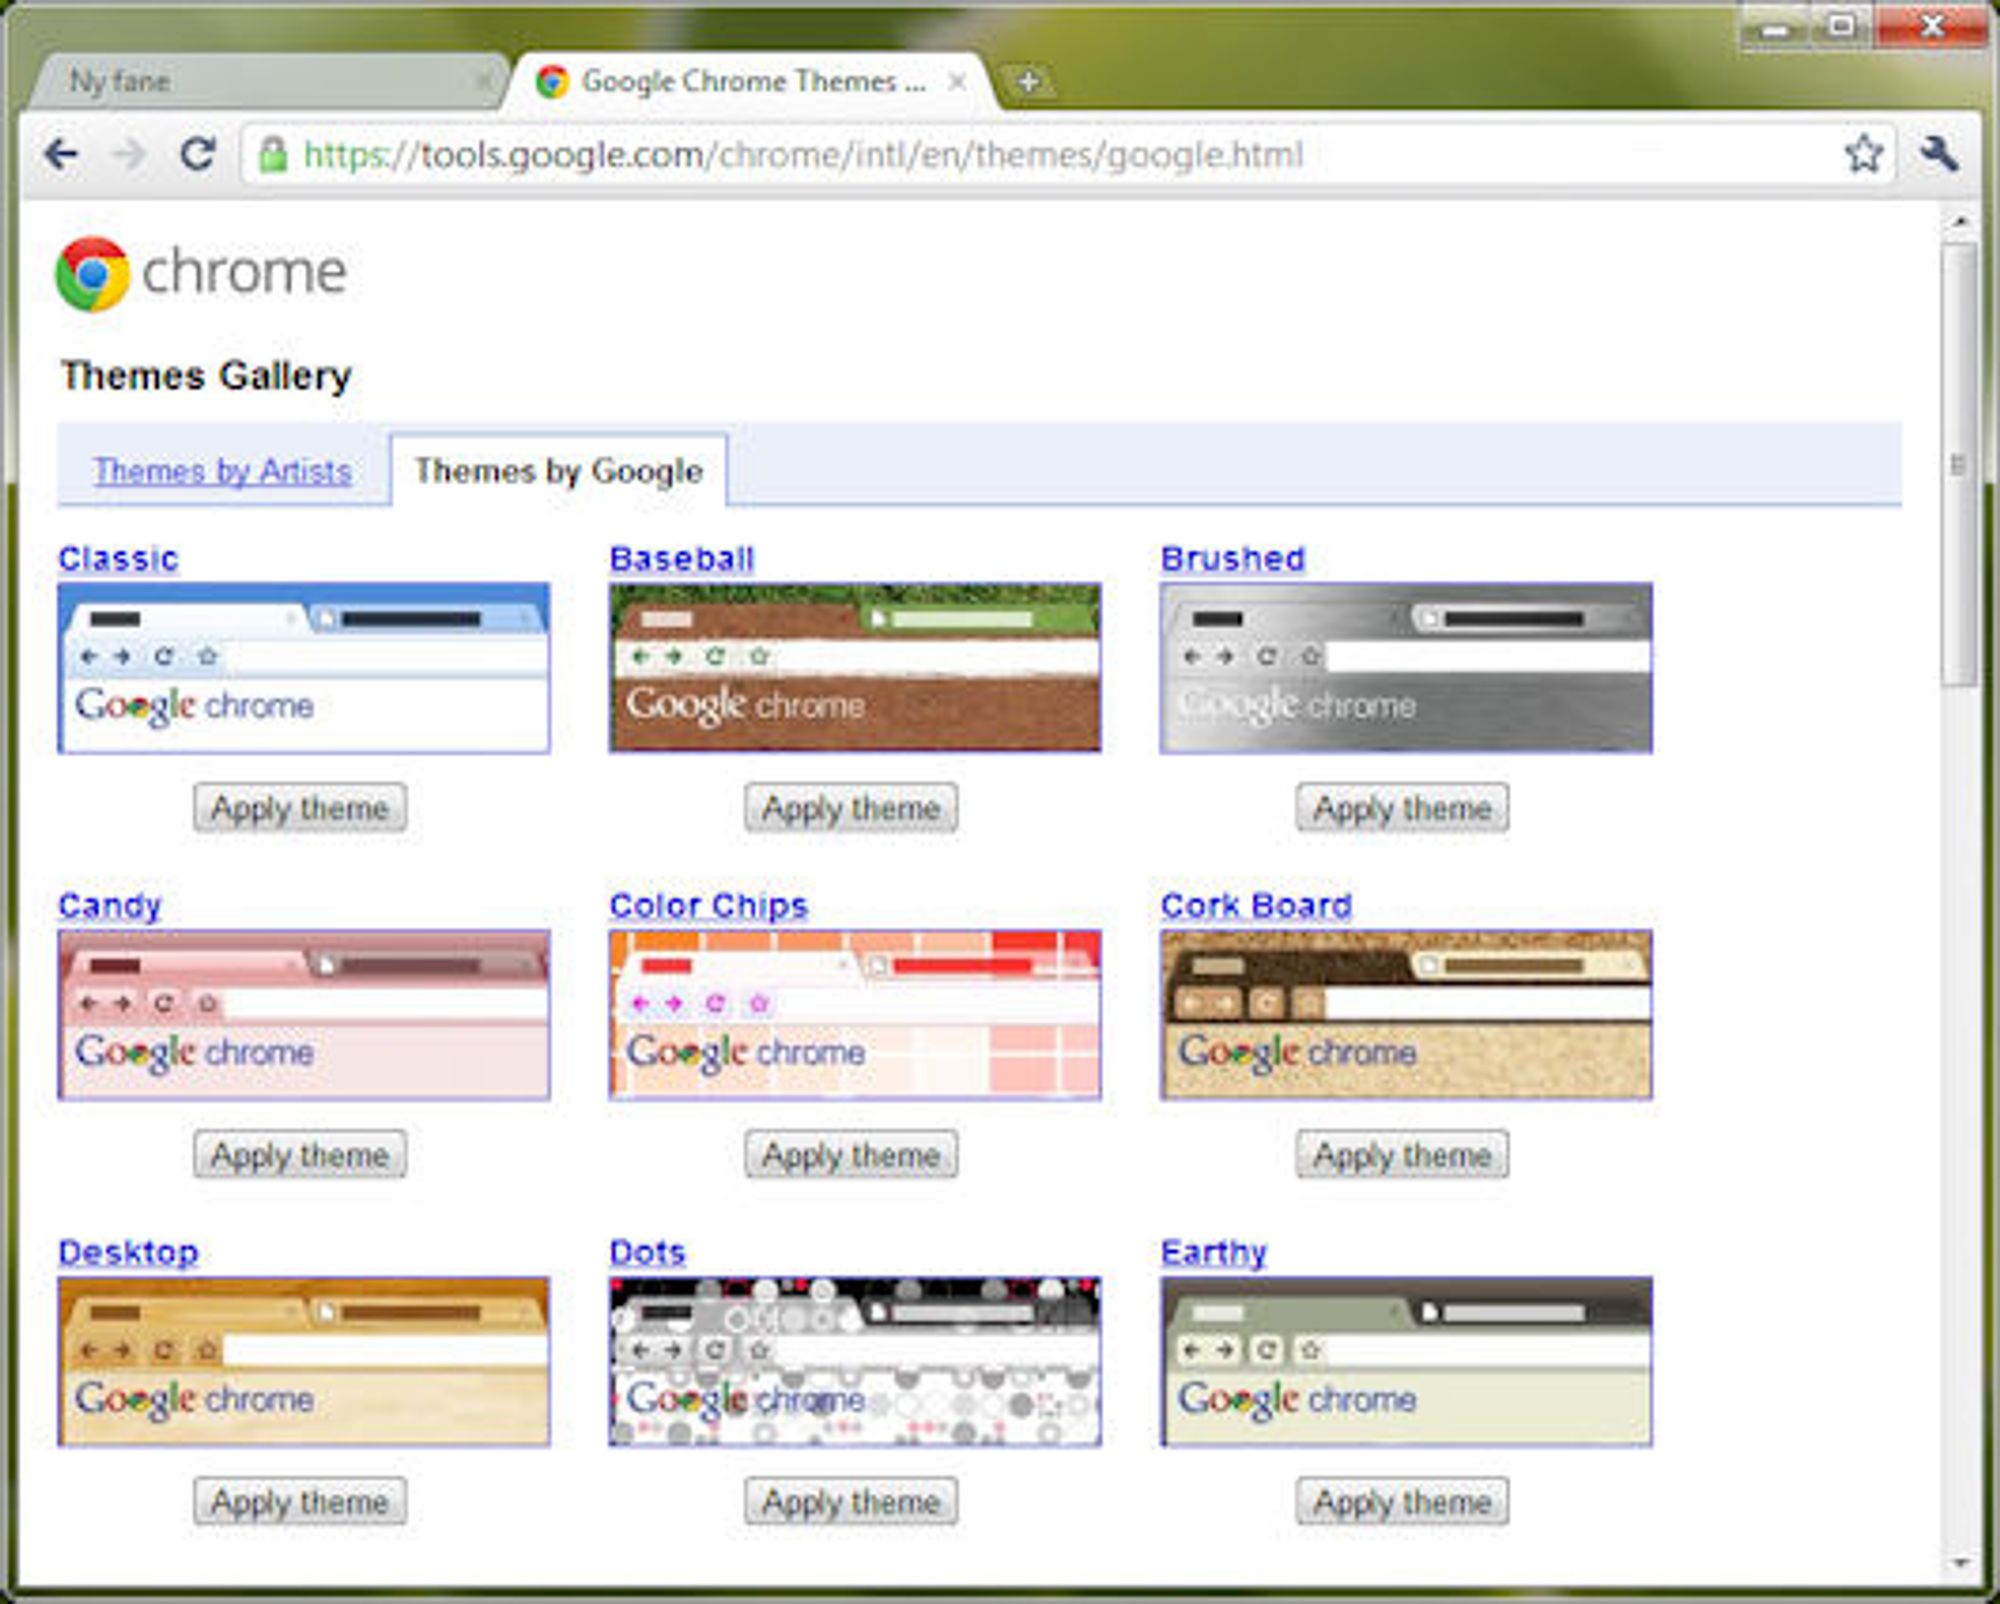
Task: Apply the Baseball theme
Action: (851, 808)
